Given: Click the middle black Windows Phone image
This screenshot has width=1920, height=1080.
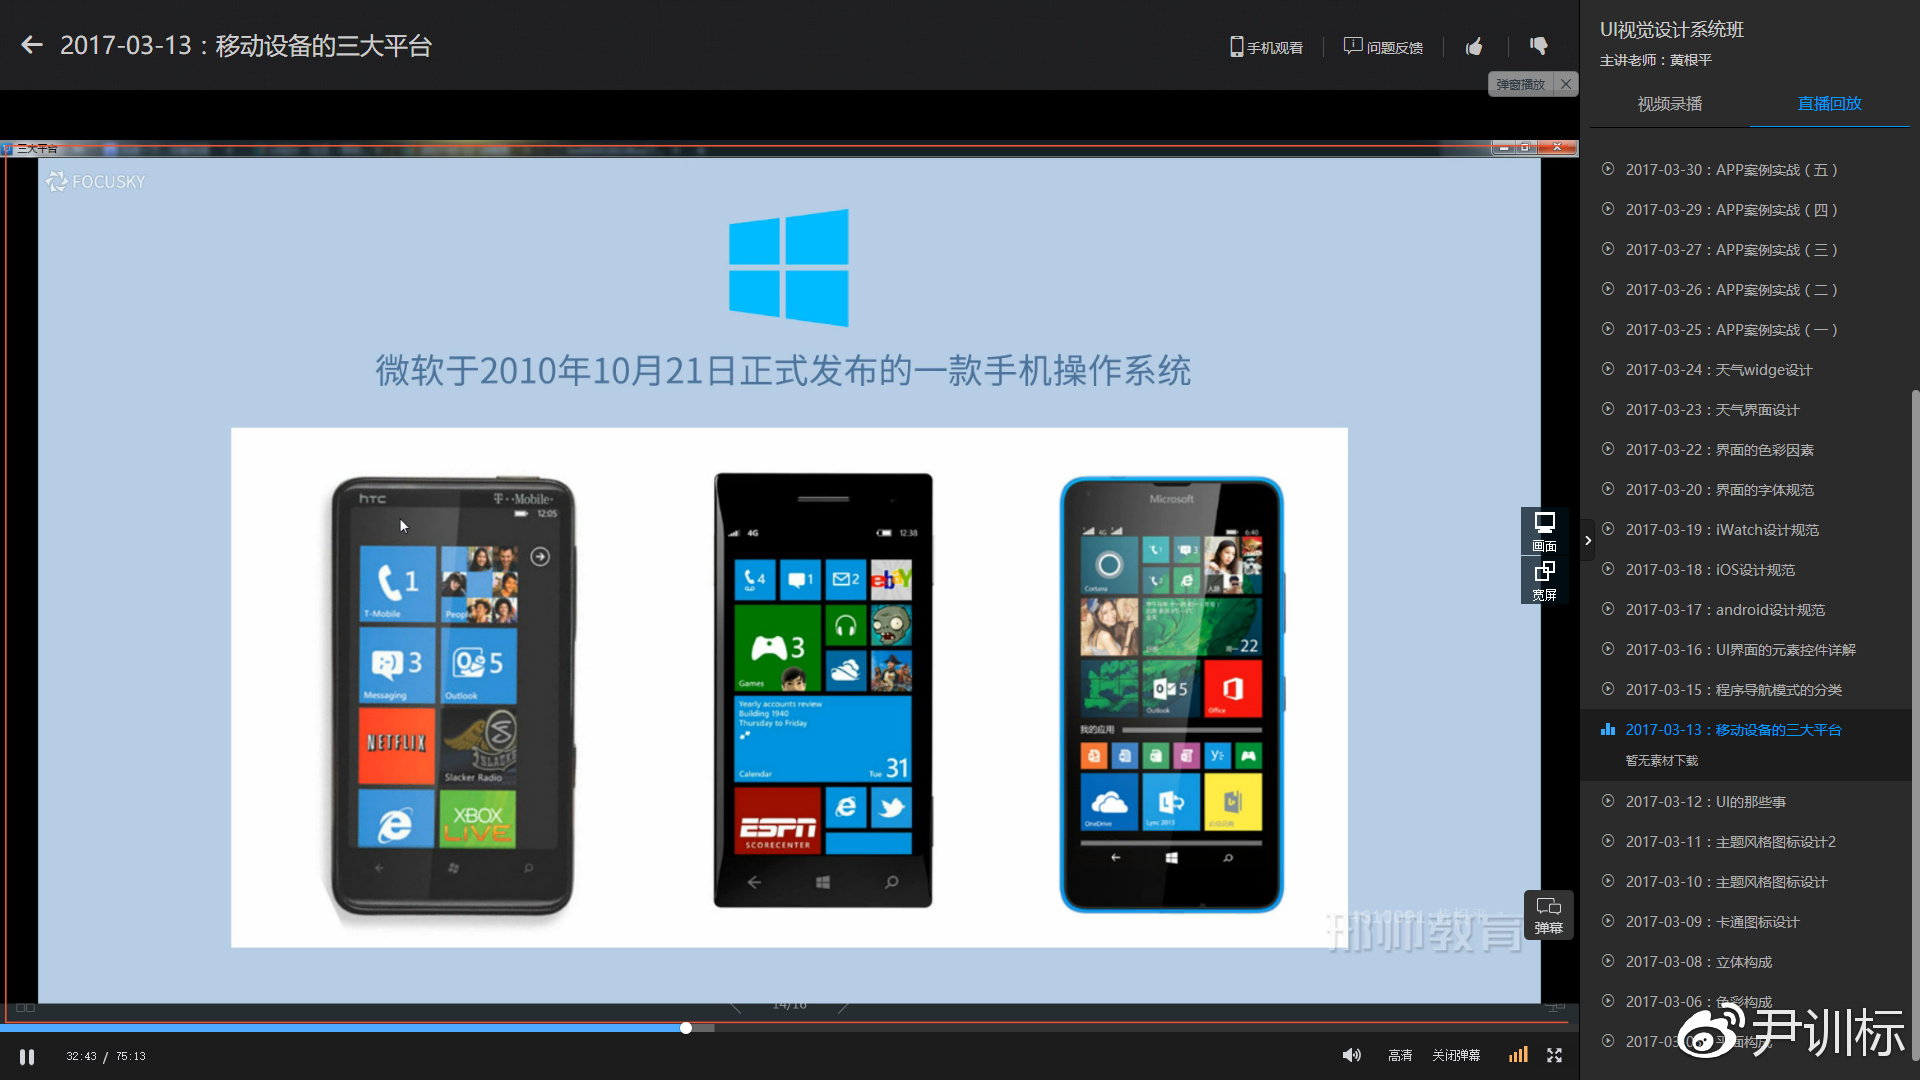Looking at the screenshot, I should click(823, 691).
